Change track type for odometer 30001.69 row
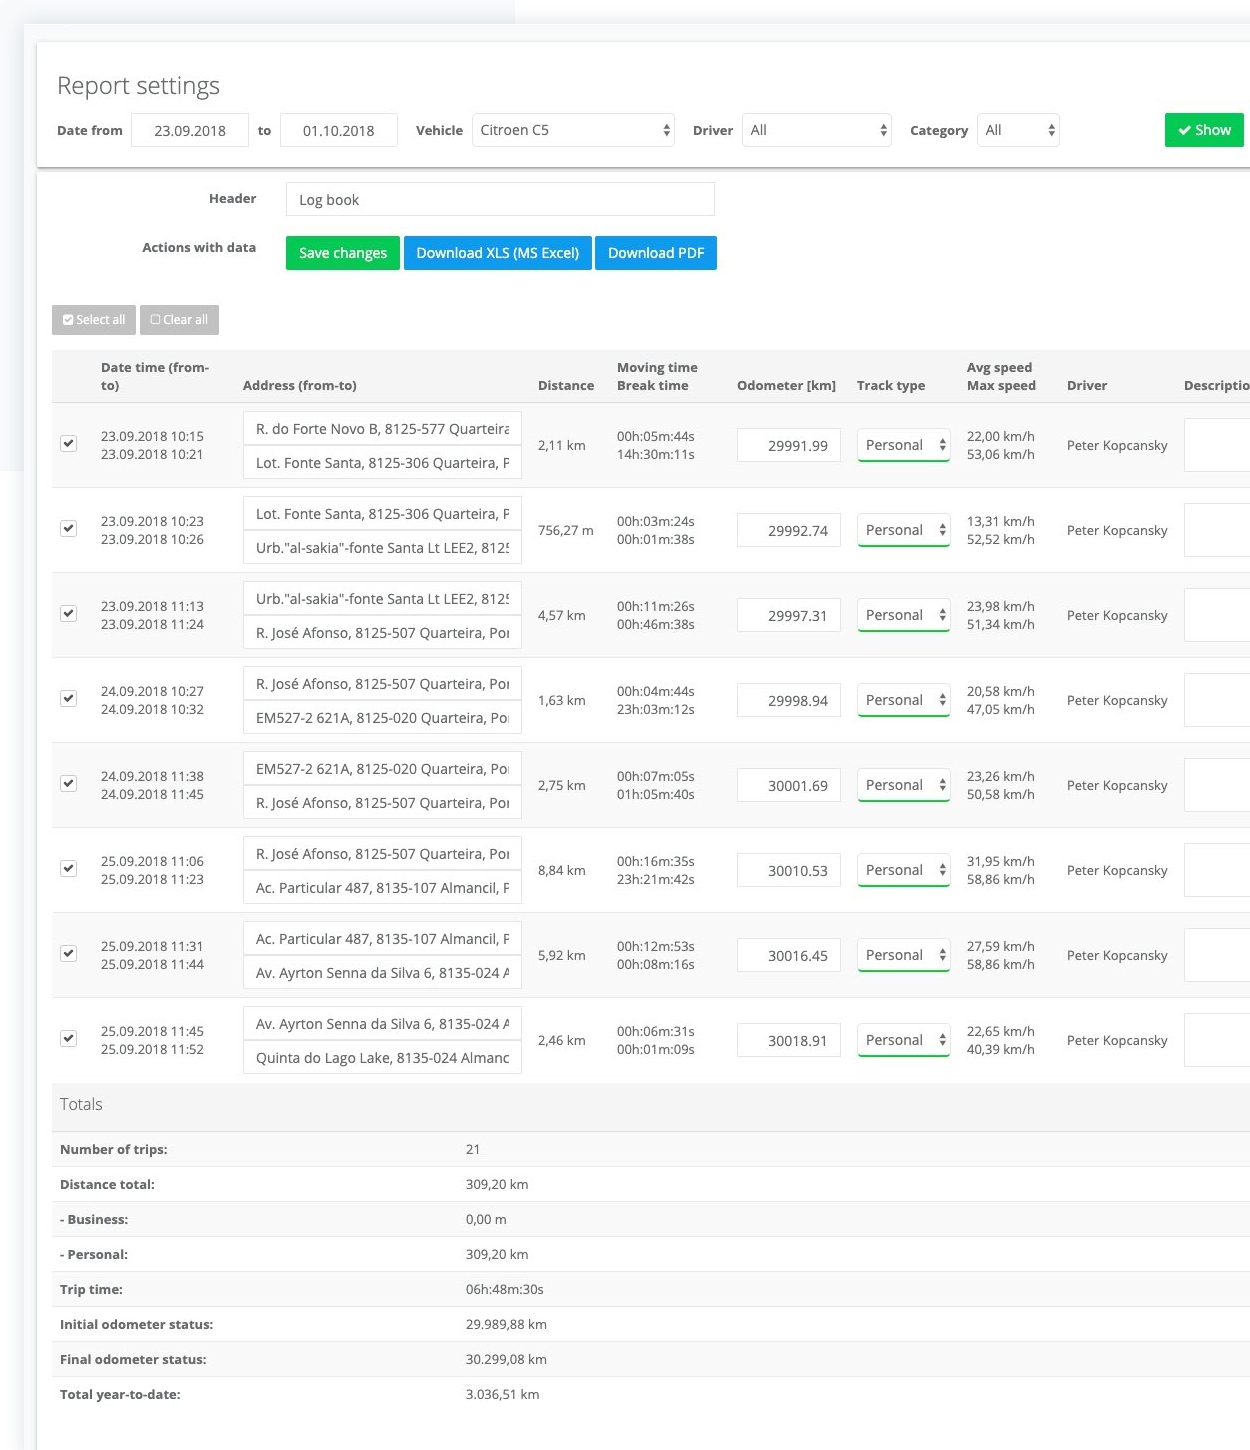This screenshot has height=1450, width=1250. [903, 785]
